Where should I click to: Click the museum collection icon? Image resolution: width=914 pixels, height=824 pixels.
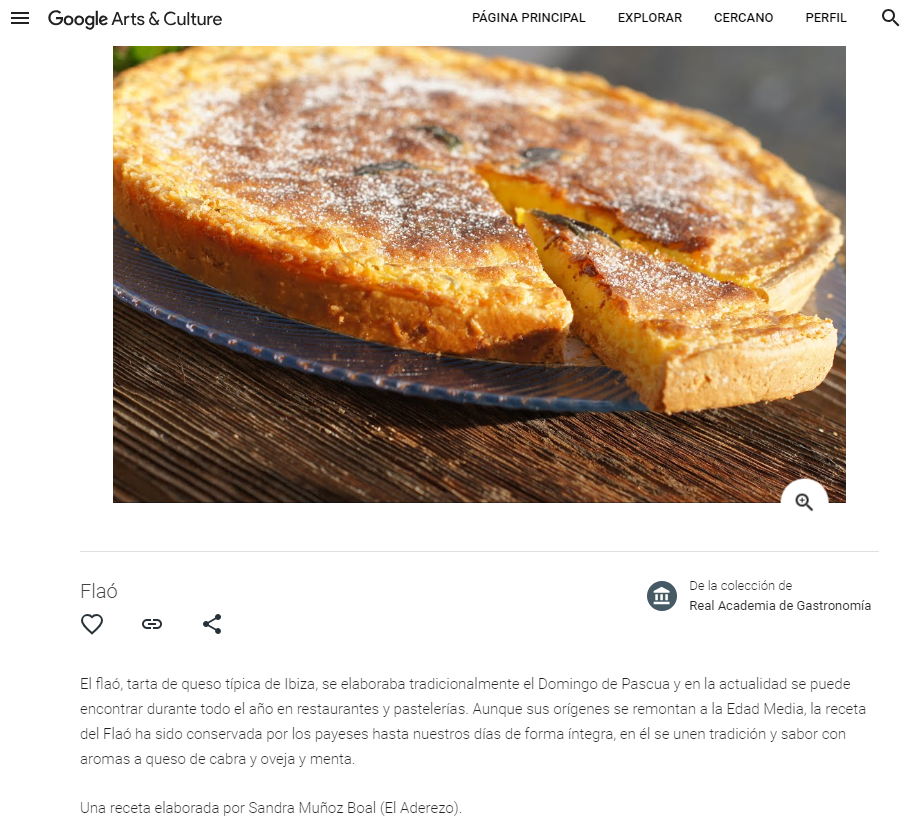tap(662, 596)
